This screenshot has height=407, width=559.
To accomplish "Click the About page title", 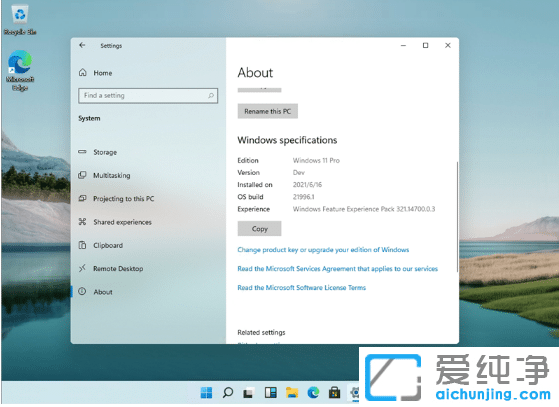I will pos(255,73).
